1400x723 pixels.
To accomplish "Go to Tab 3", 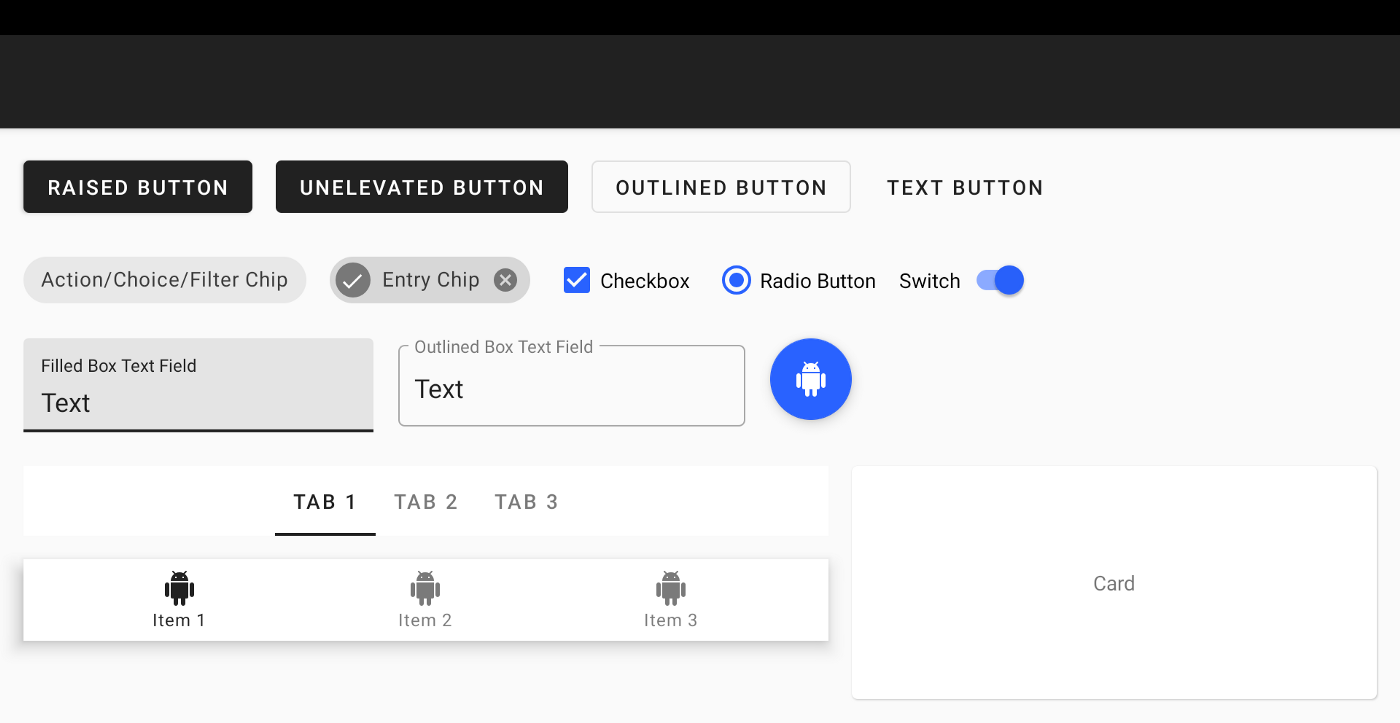I will [526, 502].
